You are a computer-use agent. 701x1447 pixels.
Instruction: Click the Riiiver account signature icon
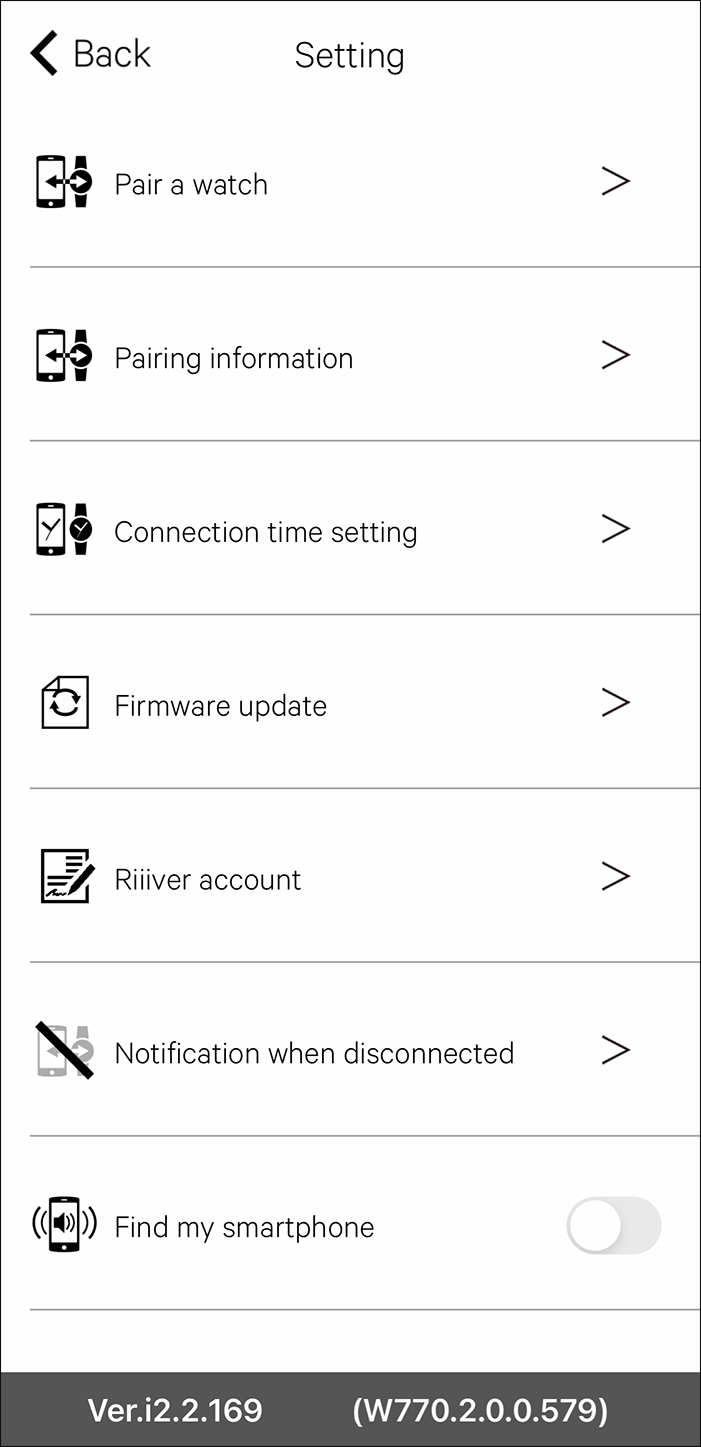coord(67,877)
